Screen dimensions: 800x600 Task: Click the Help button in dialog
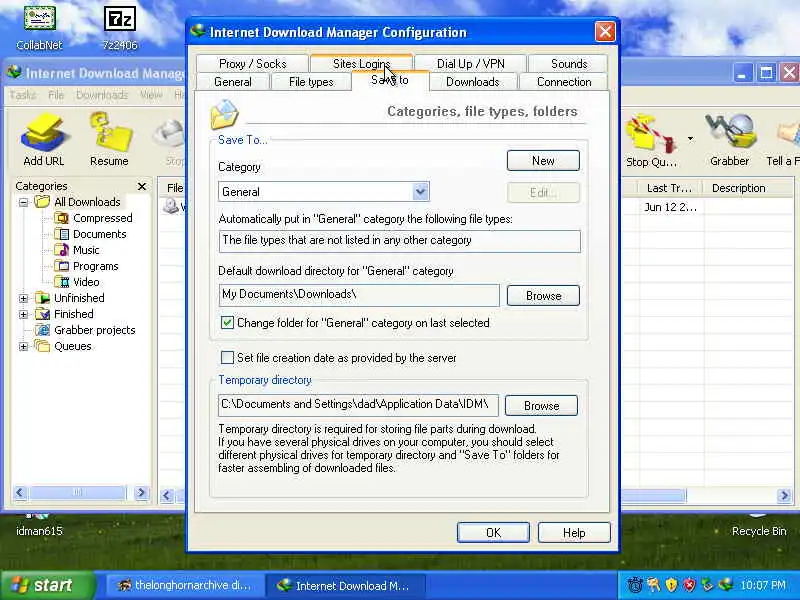tap(574, 533)
